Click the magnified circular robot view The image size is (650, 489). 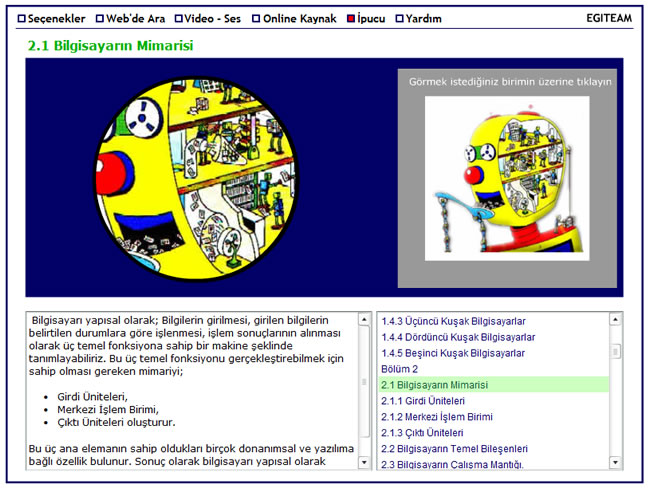pyautogui.click(x=196, y=179)
